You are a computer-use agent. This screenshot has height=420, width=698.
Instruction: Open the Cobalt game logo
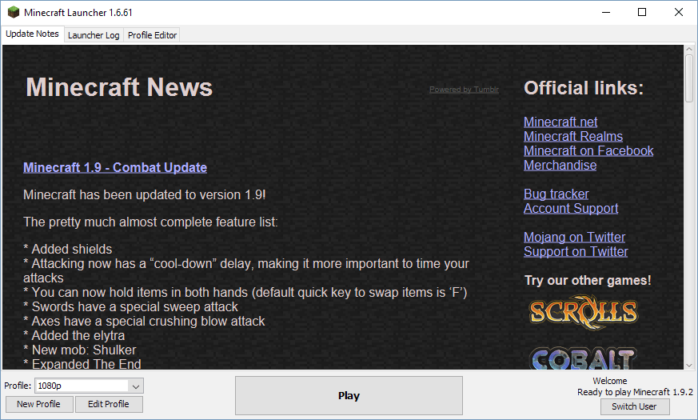(584, 359)
